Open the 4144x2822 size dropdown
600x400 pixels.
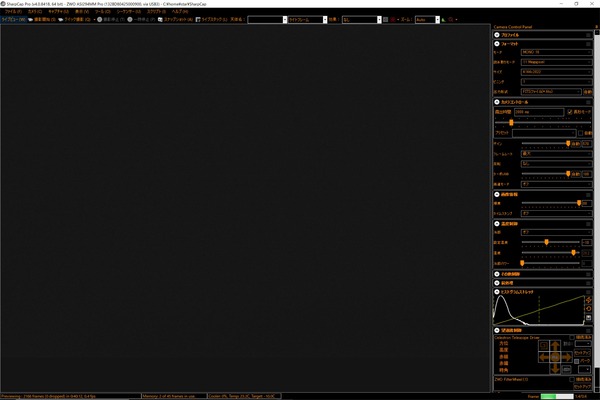point(556,72)
